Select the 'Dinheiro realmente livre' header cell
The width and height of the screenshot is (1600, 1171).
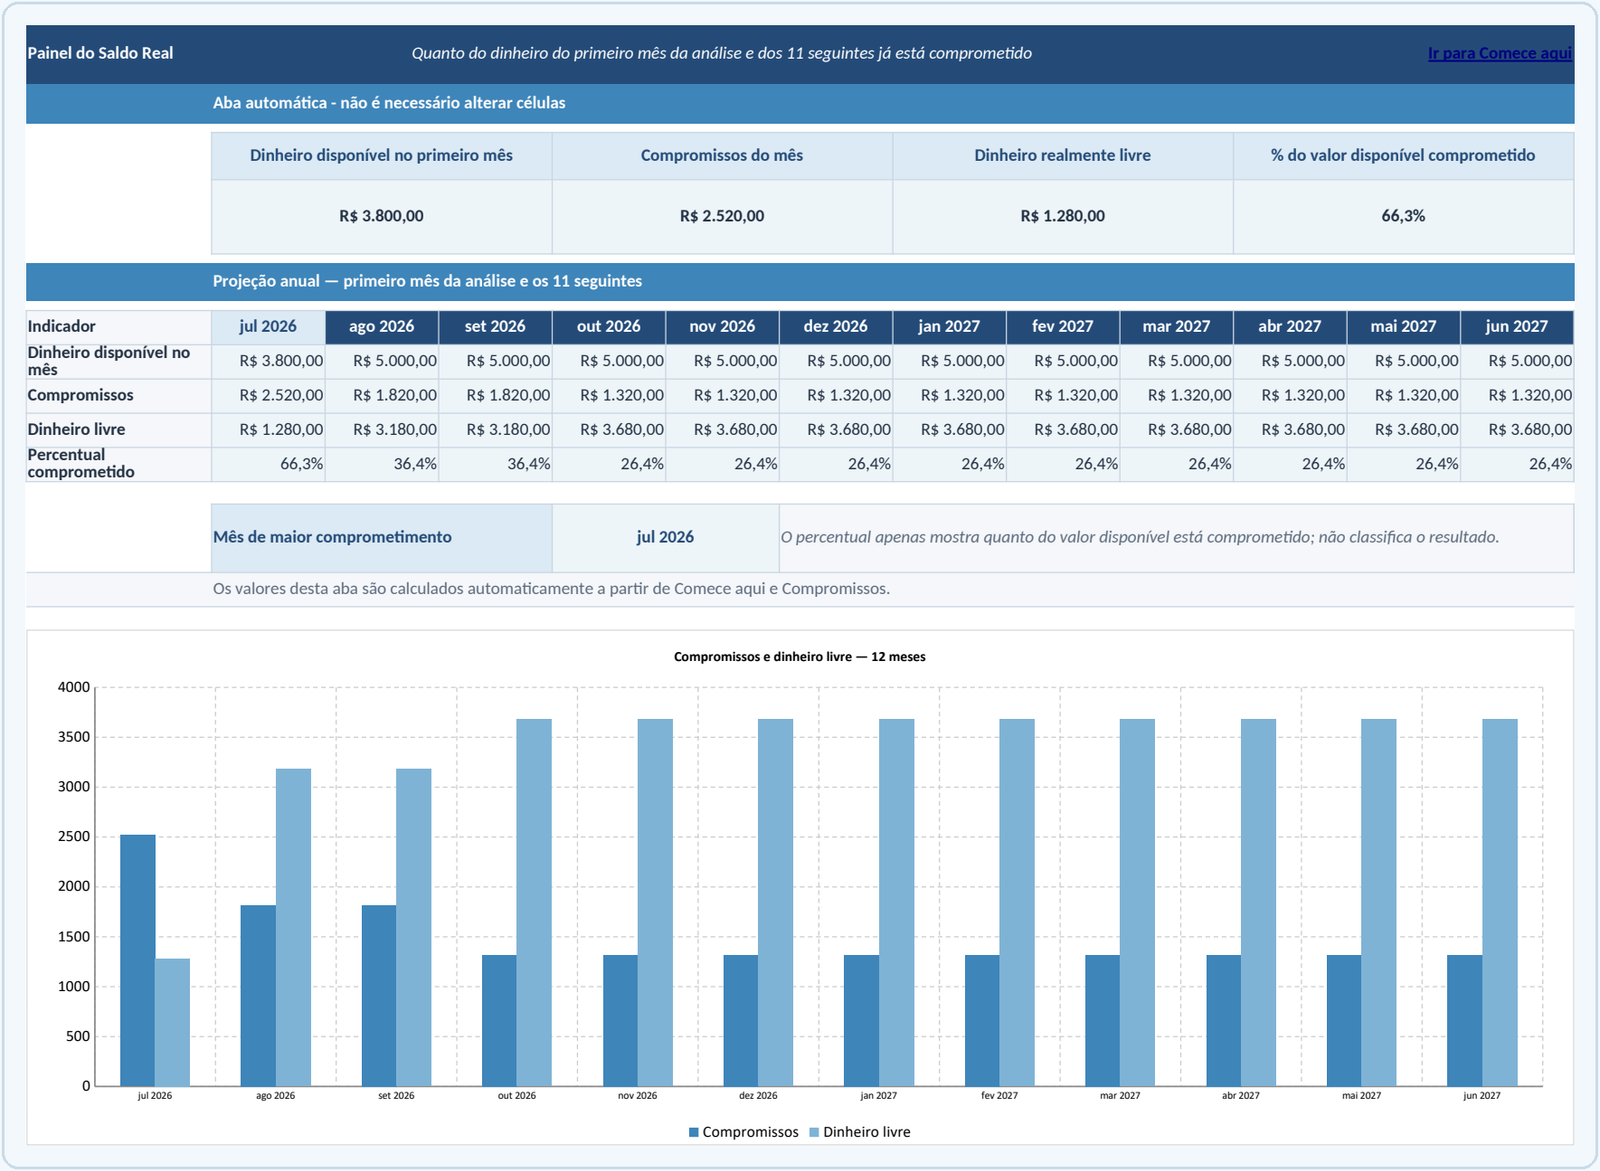(x=1062, y=156)
